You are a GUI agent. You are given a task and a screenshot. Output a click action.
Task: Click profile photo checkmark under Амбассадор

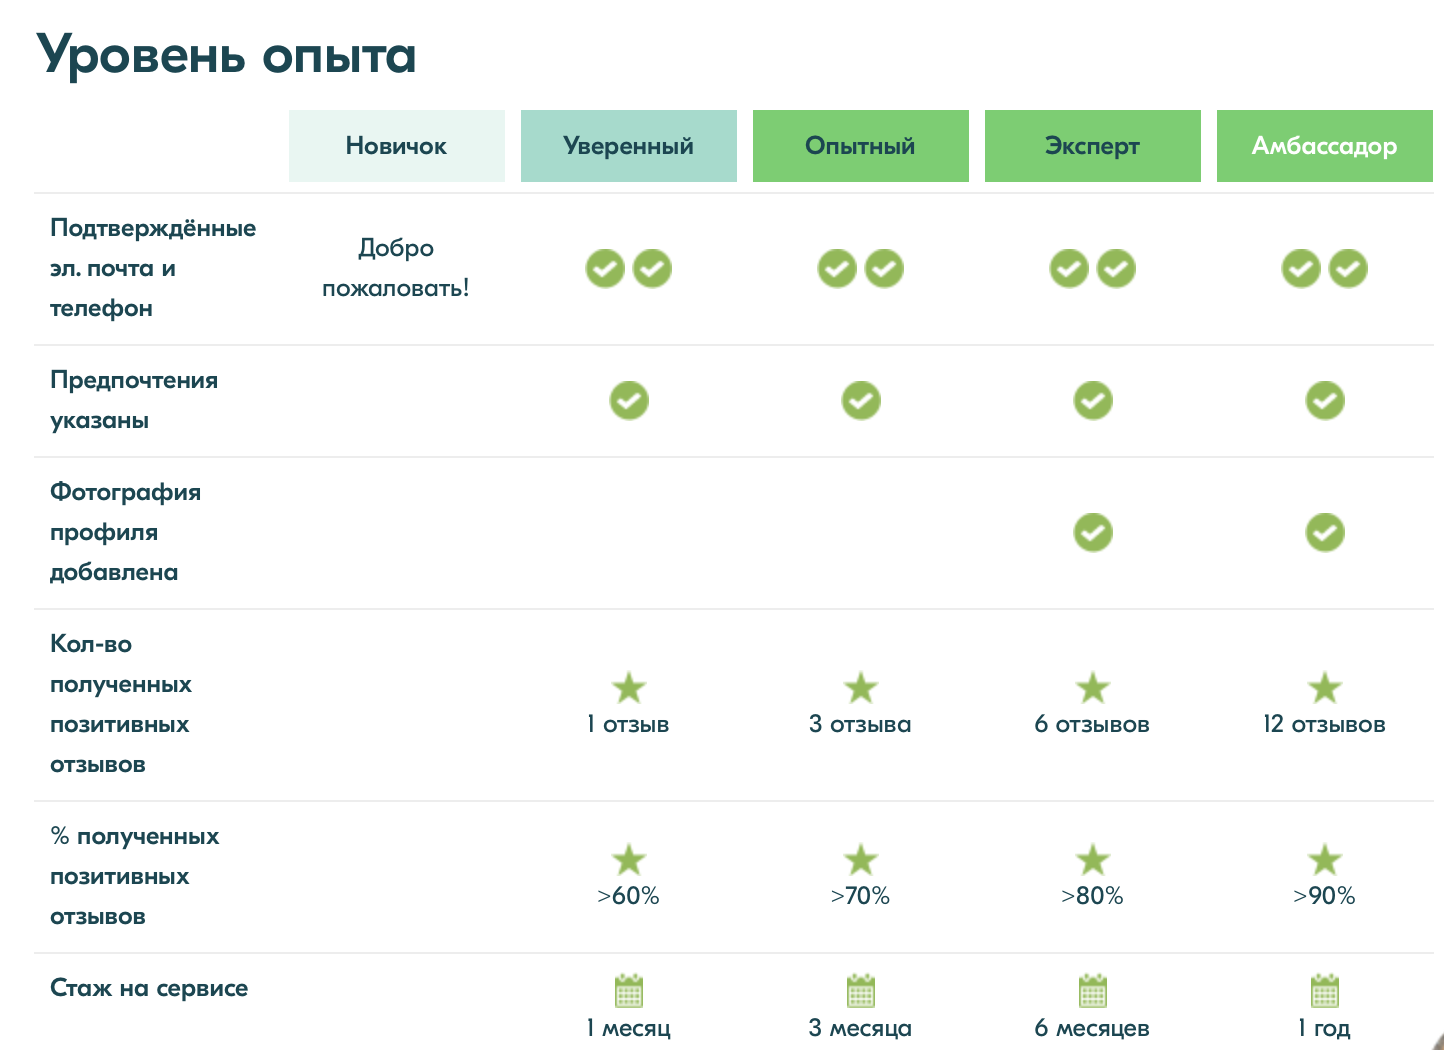(x=1325, y=533)
